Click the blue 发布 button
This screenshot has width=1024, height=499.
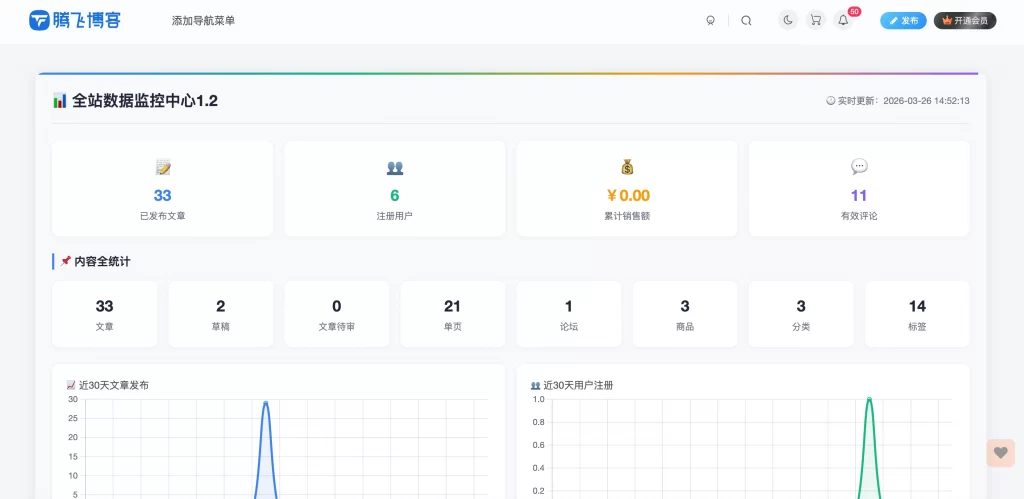click(903, 20)
